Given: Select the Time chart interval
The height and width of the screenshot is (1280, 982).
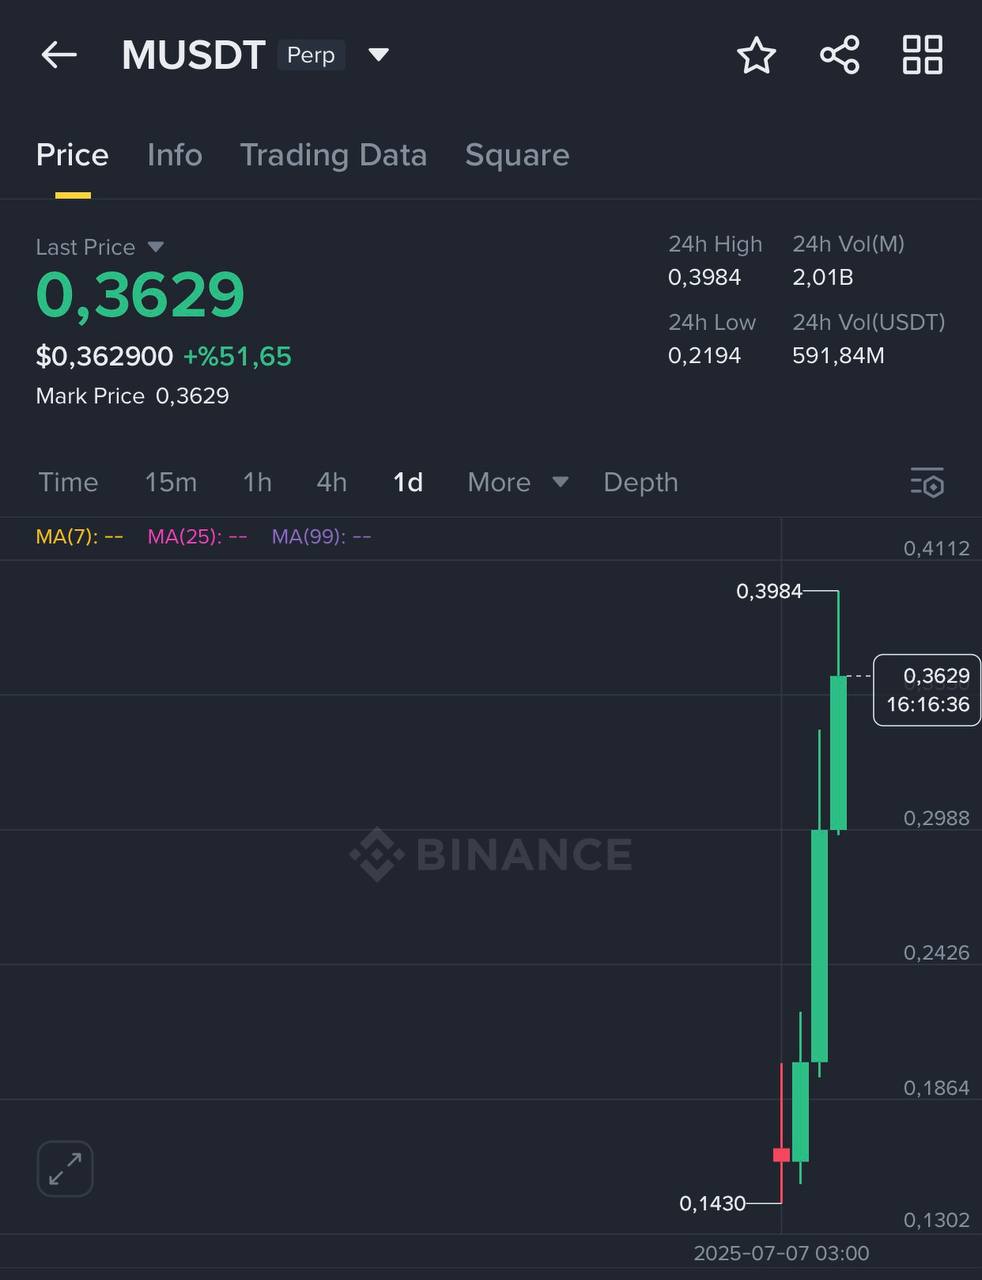Looking at the screenshot, I should [68, 482].
